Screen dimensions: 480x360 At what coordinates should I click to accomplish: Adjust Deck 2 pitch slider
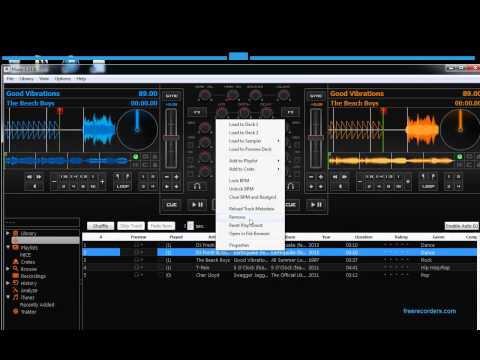tap(315, 138)
